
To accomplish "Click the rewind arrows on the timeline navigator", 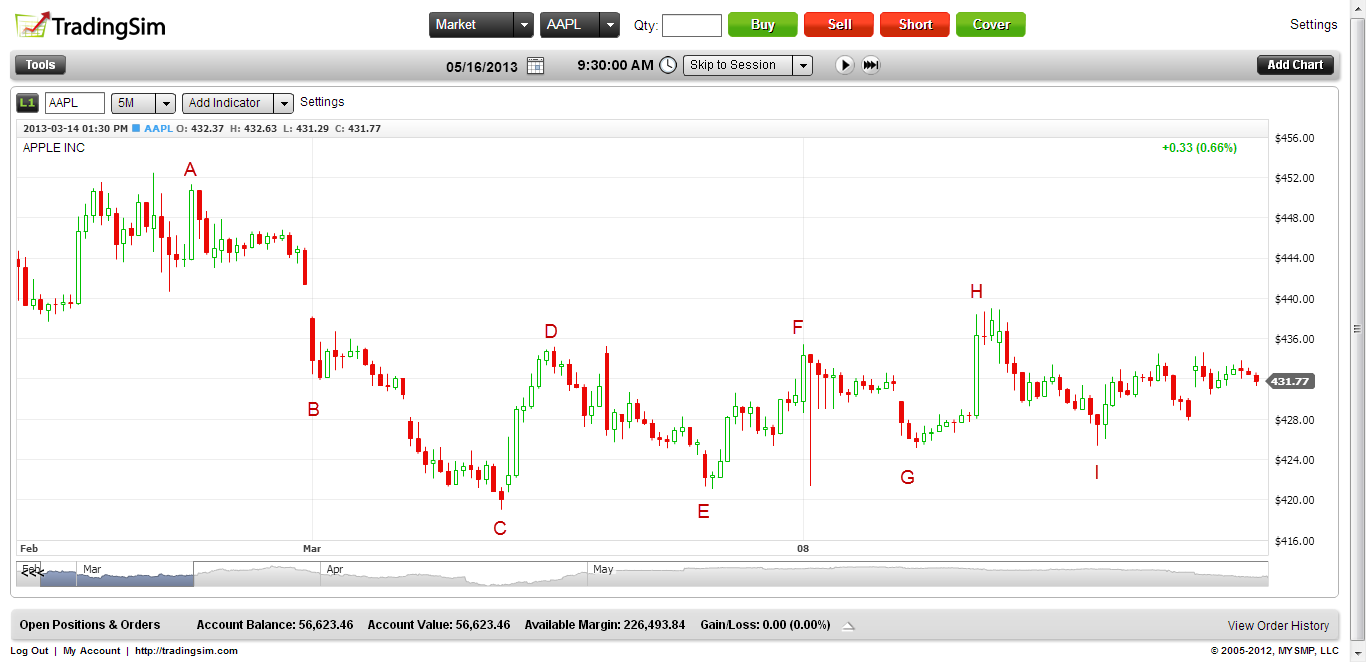I will [x=32, y=572].
